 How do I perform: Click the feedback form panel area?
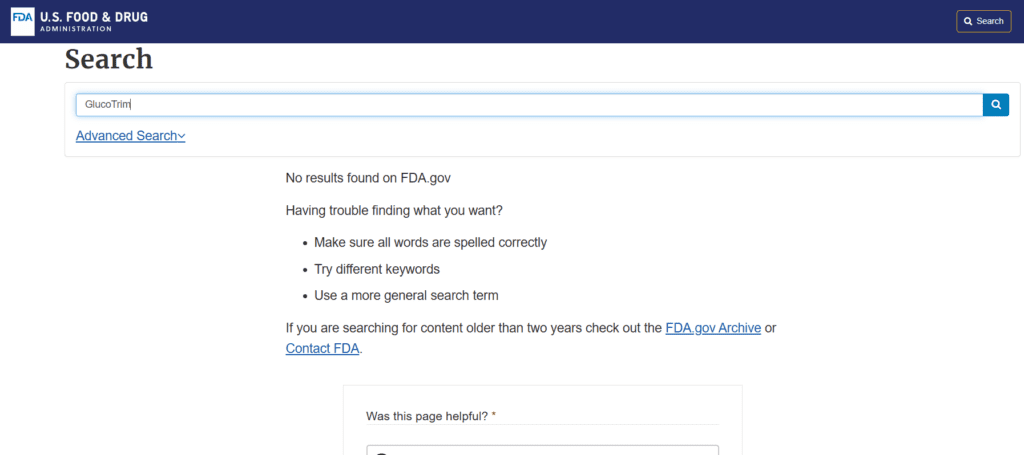543,420
